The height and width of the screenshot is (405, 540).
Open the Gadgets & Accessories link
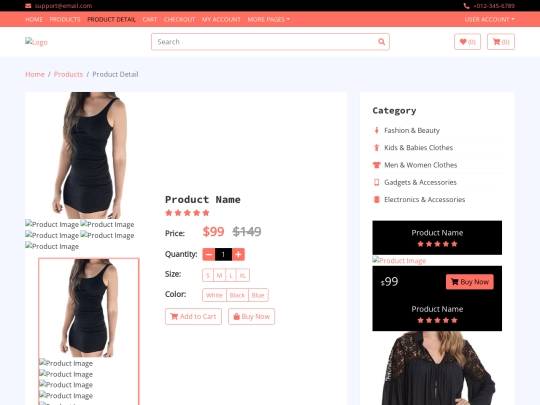click(420, 182)
